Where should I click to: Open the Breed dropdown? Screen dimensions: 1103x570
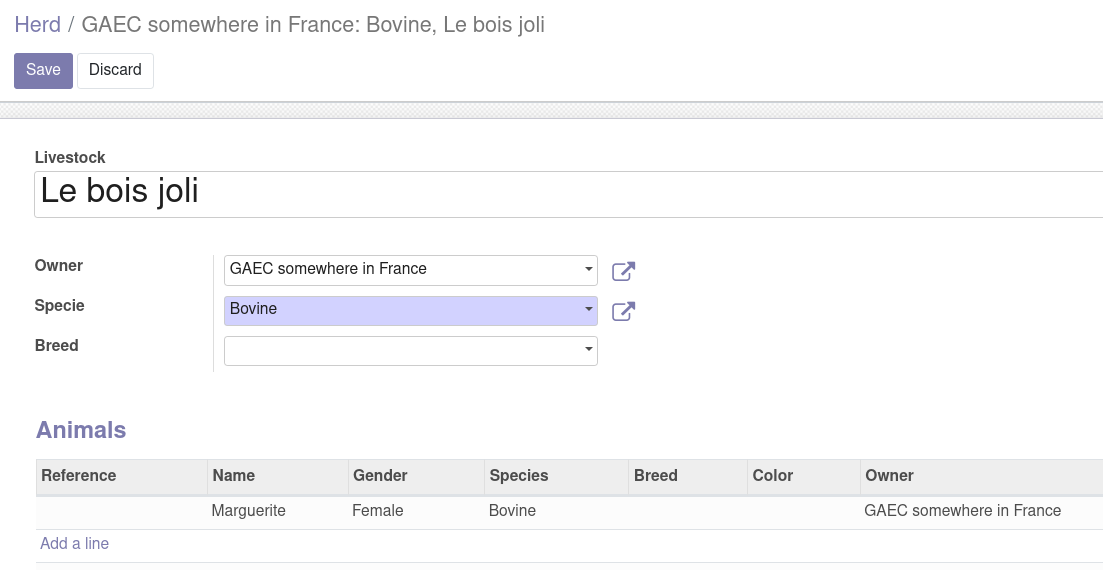pos(588,350)
